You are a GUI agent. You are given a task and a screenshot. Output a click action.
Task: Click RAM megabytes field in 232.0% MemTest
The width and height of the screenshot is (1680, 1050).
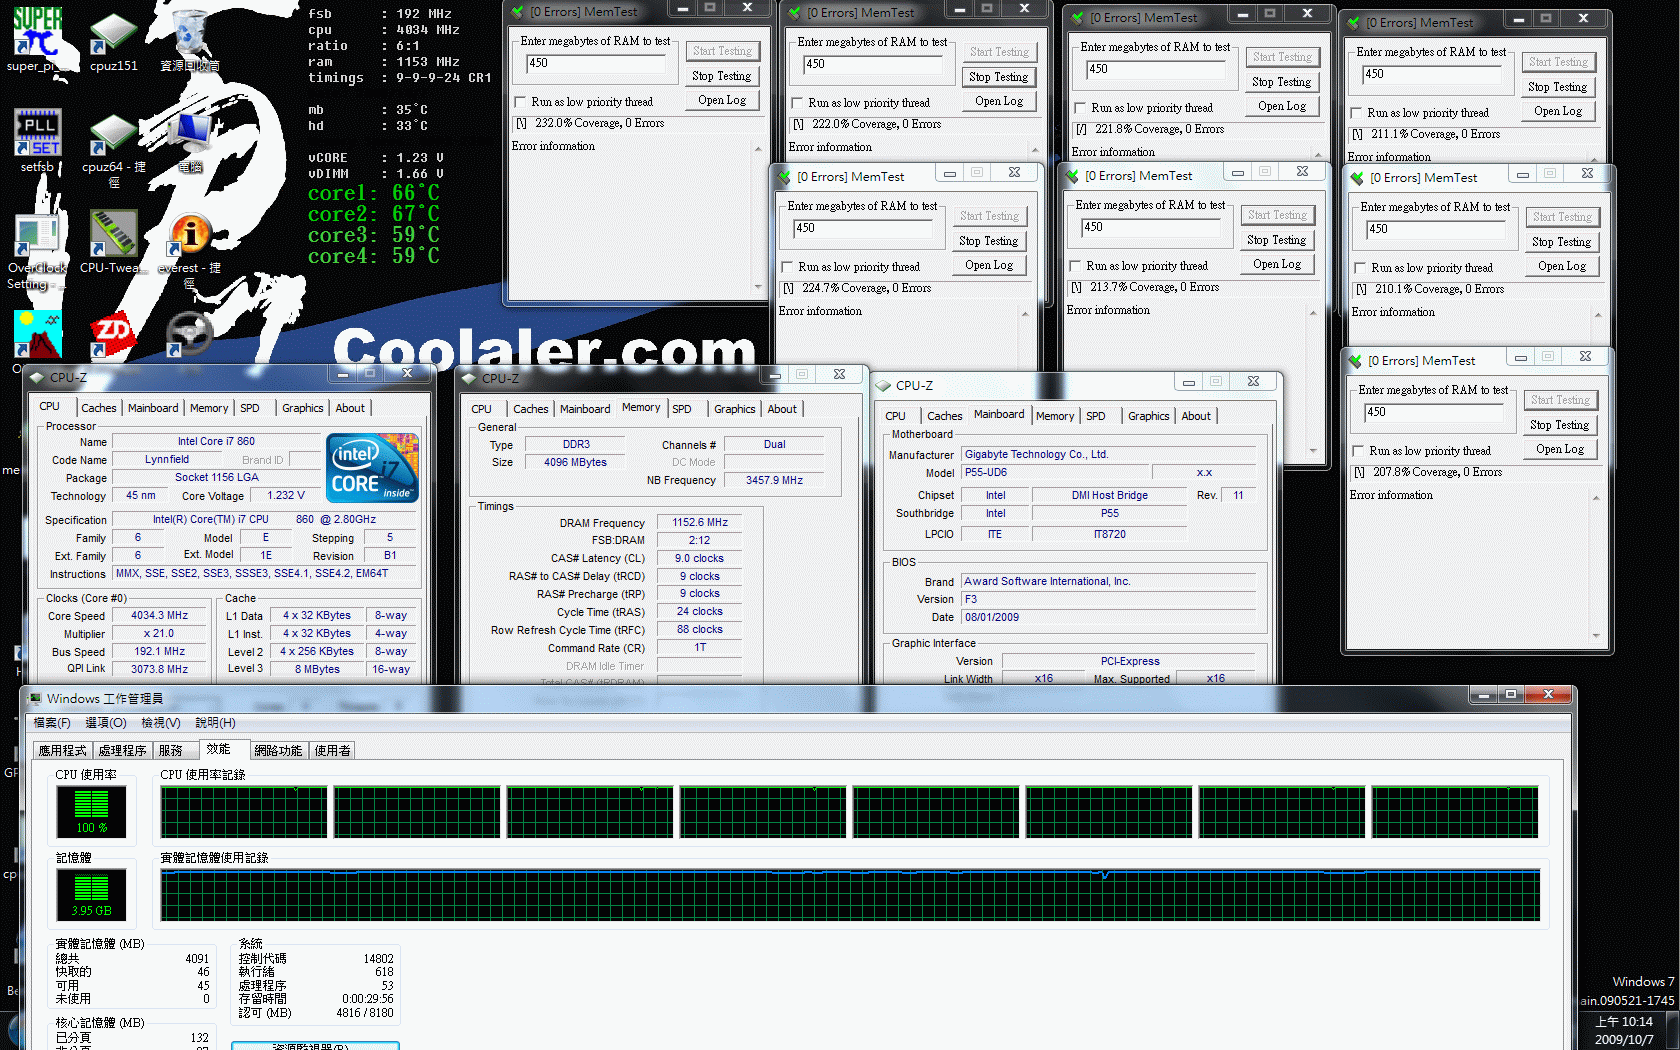[595, 63]
